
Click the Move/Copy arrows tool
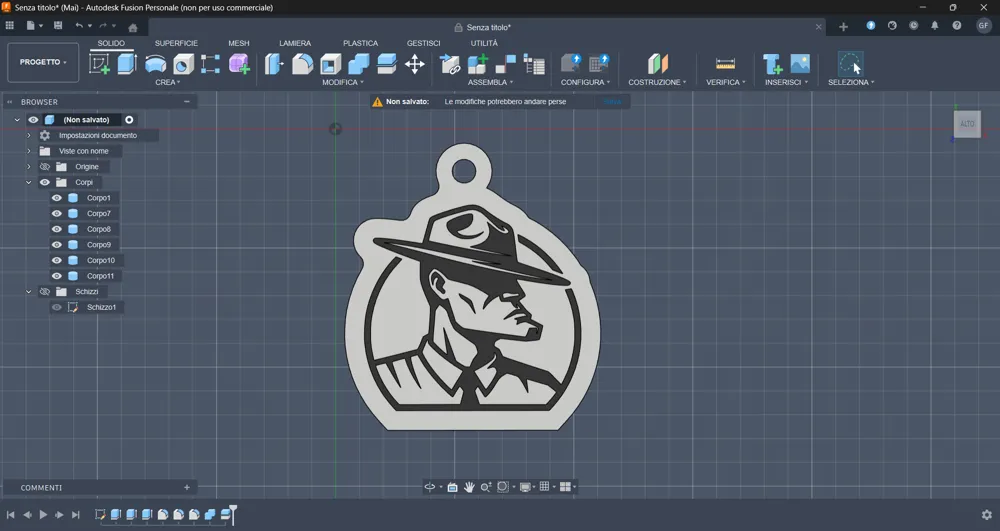tap(415, 64)
